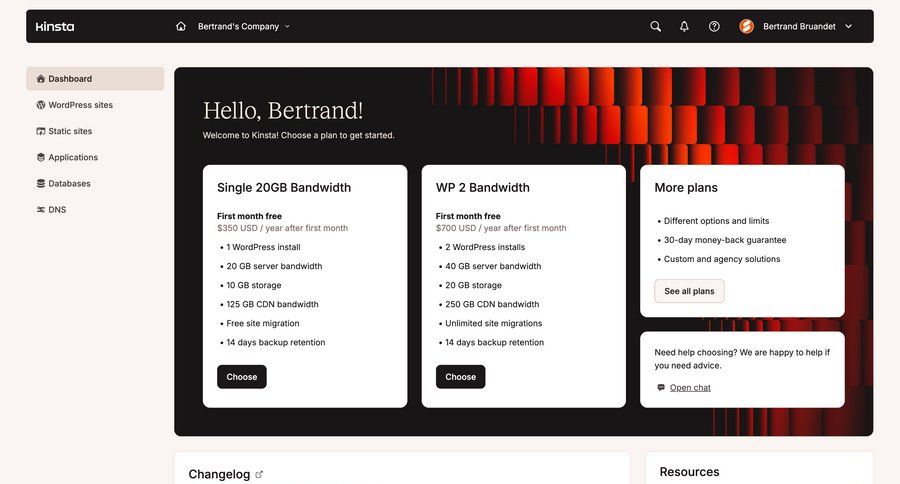
Task: Choose the WP 2 Bandwidth plan
Action: (460, 377)
